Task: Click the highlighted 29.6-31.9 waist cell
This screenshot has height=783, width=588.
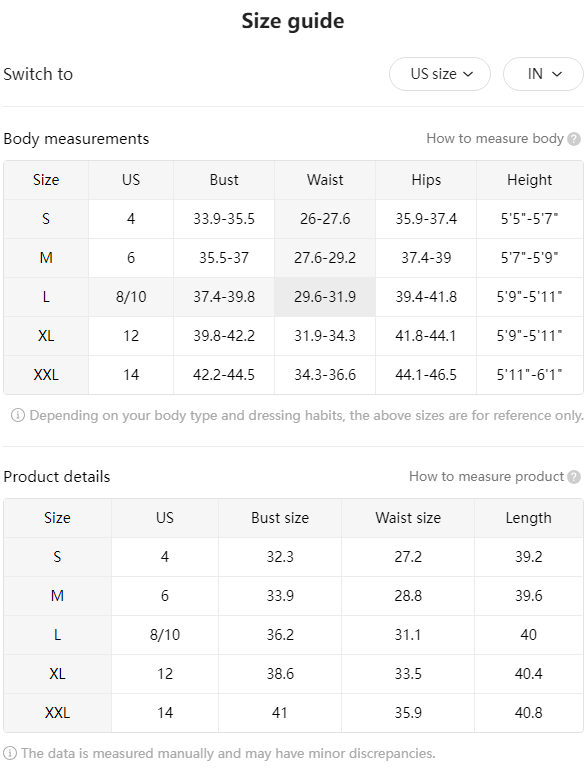Action: pos(325,297)
